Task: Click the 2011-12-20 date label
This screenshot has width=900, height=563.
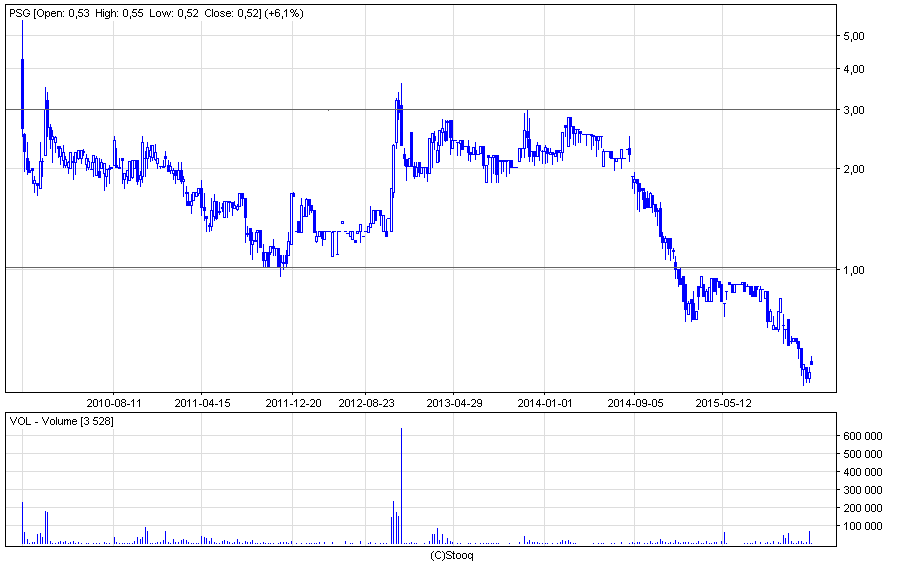Action: point(293,403)
